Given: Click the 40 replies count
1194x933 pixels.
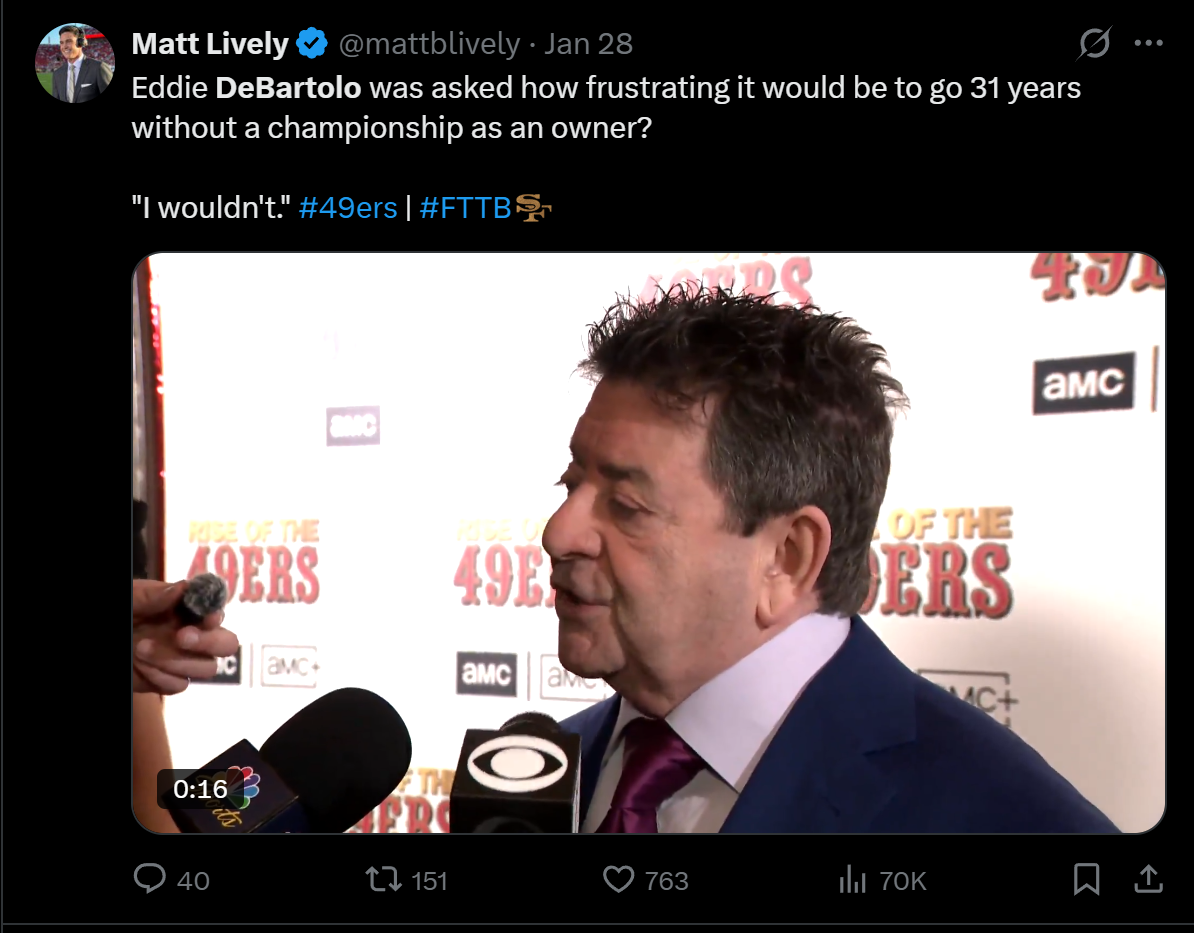Looking at the screenshot, I should 193,880.
